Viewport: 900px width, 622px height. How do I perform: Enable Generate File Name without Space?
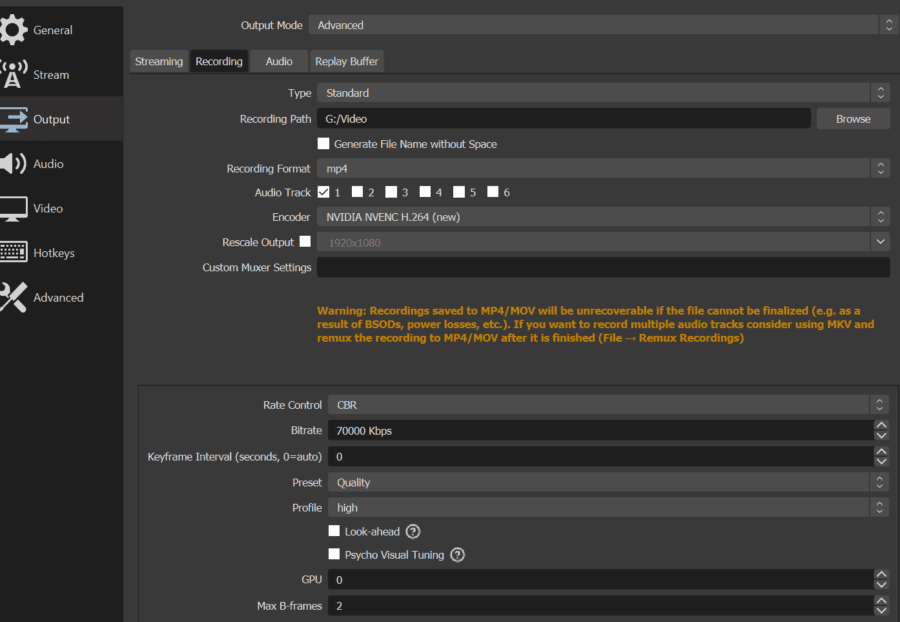pyautogui.click(x=324, y=143)
